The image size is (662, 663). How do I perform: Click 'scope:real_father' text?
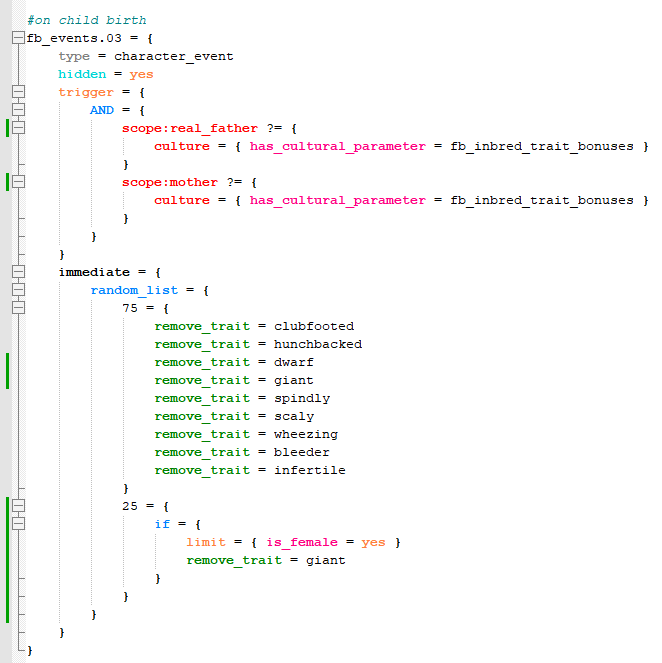190,128
